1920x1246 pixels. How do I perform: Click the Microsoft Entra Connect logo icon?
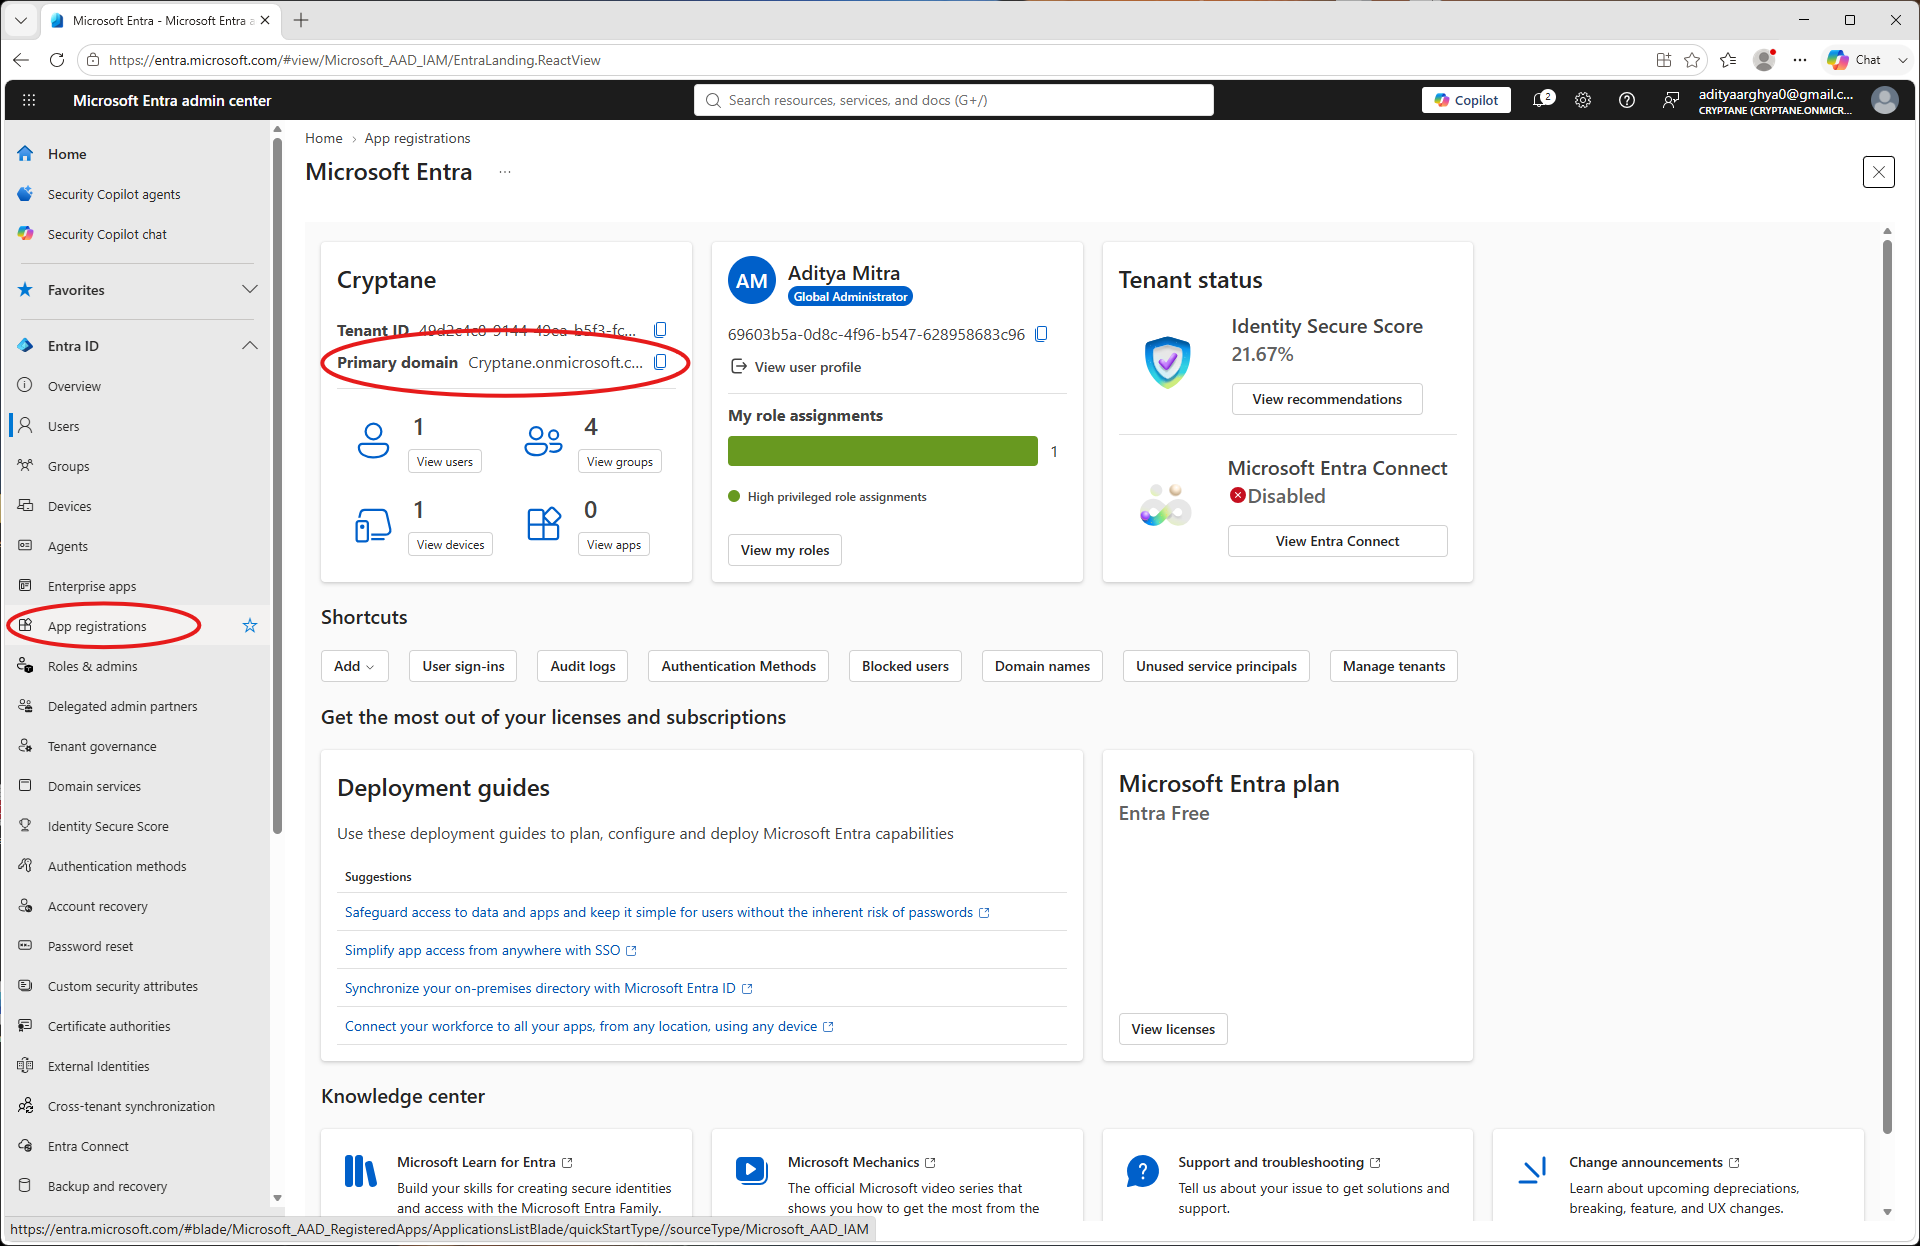1165,505
